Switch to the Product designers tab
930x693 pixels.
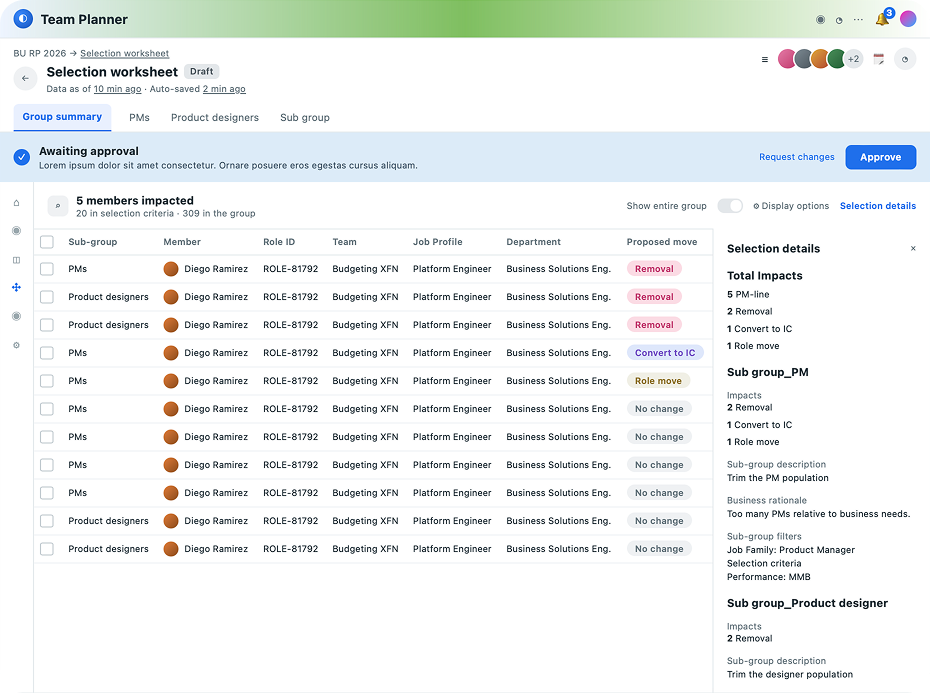(x=215, y=117)
